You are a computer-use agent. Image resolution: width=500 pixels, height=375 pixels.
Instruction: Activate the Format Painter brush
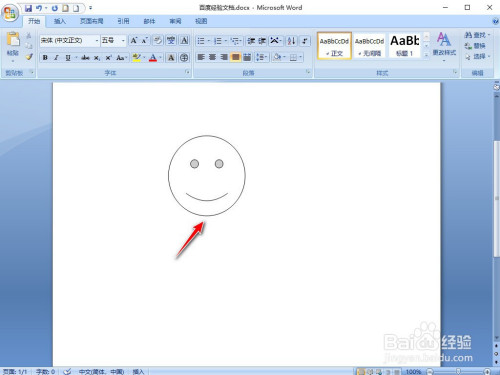coord(29,57)
